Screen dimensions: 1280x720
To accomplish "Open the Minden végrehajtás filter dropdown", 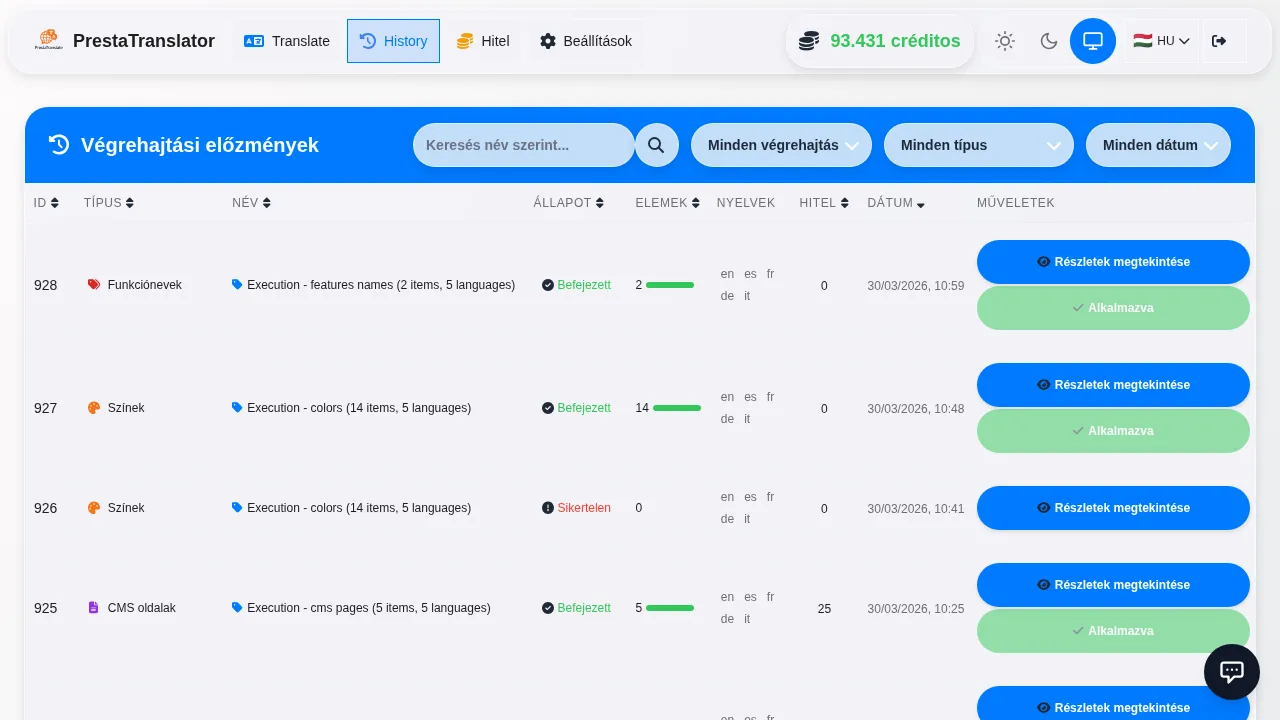I will coord(781,145).
